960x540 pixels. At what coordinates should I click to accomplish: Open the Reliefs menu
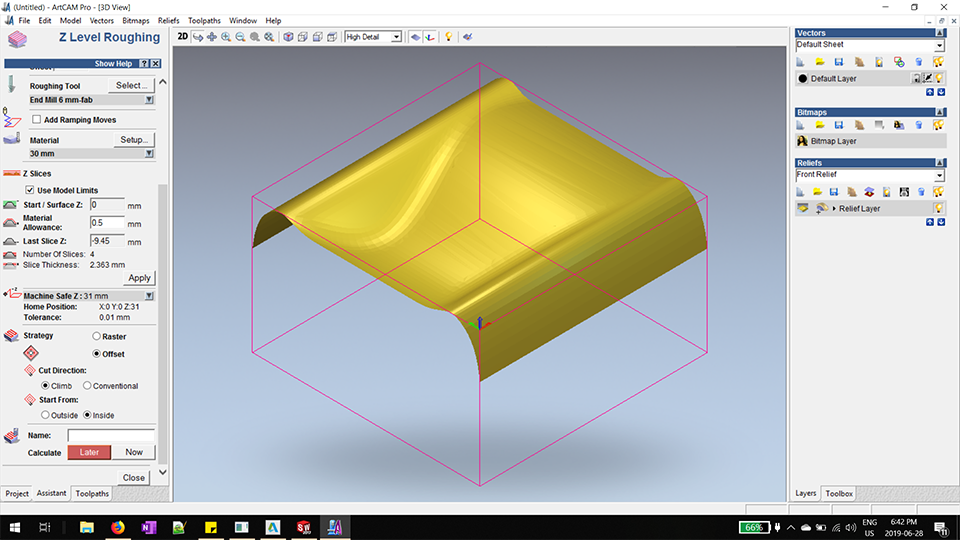coord(168,20)
